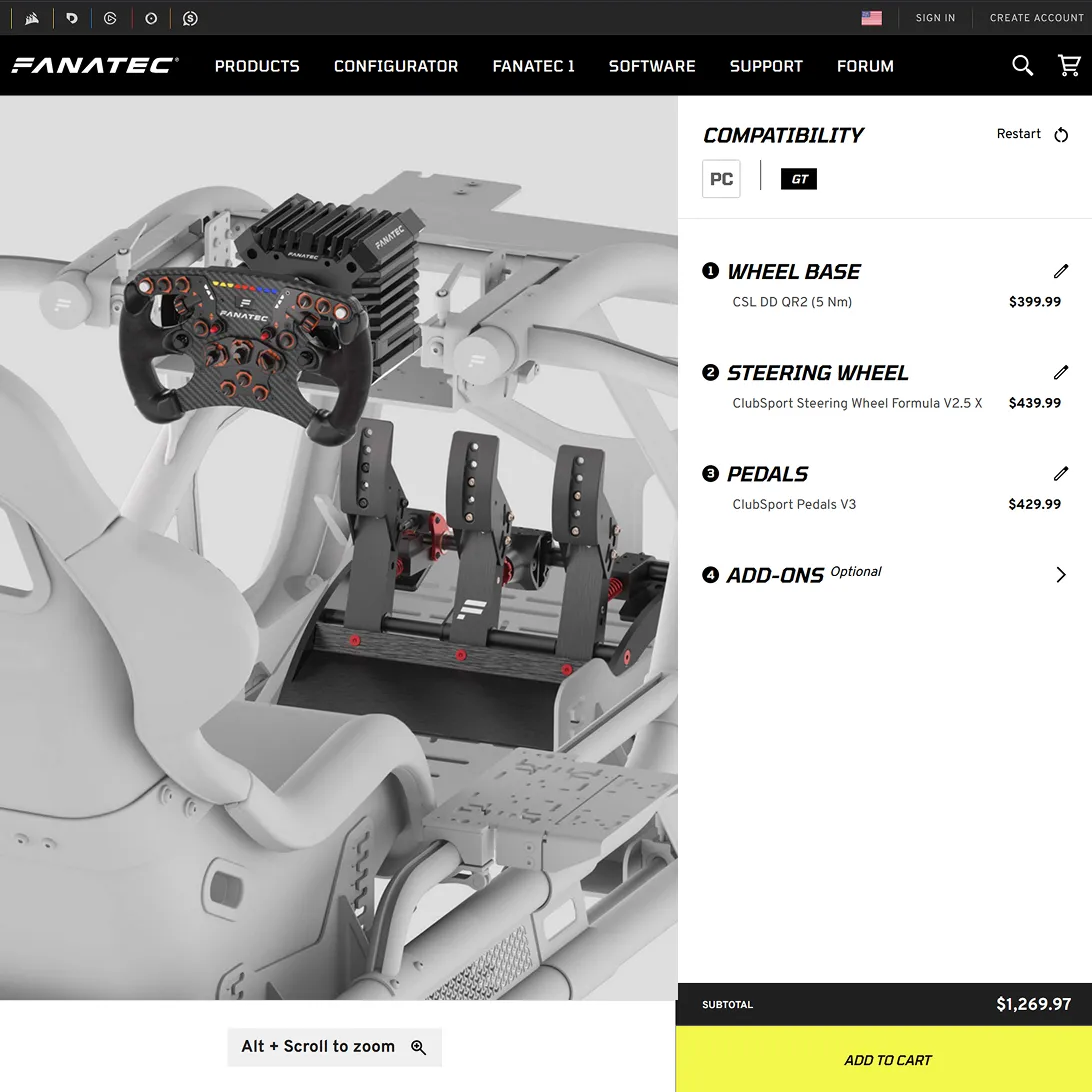
Task: Open the Support menu item
Action: click(x=766, y=66)
